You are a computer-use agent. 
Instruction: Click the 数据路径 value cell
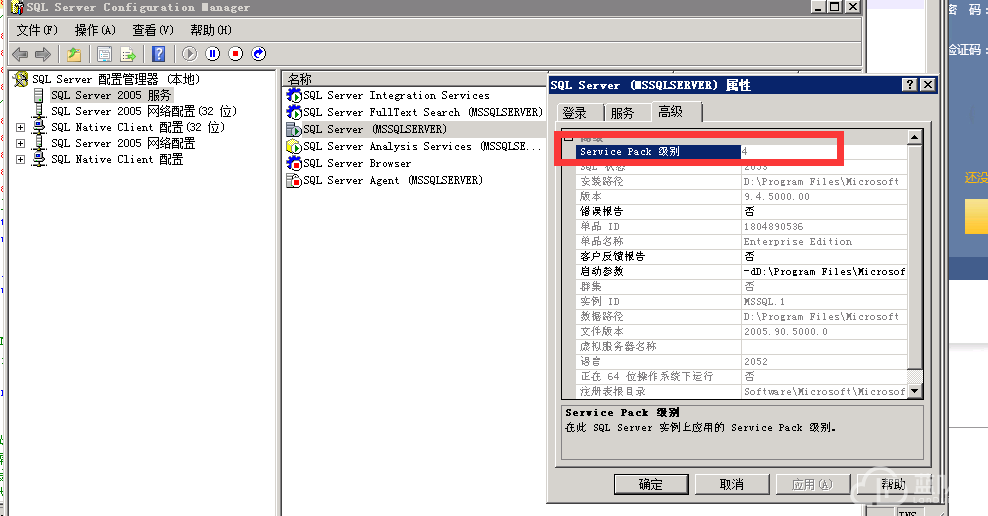pyautogui.click(x=824, y=317)
